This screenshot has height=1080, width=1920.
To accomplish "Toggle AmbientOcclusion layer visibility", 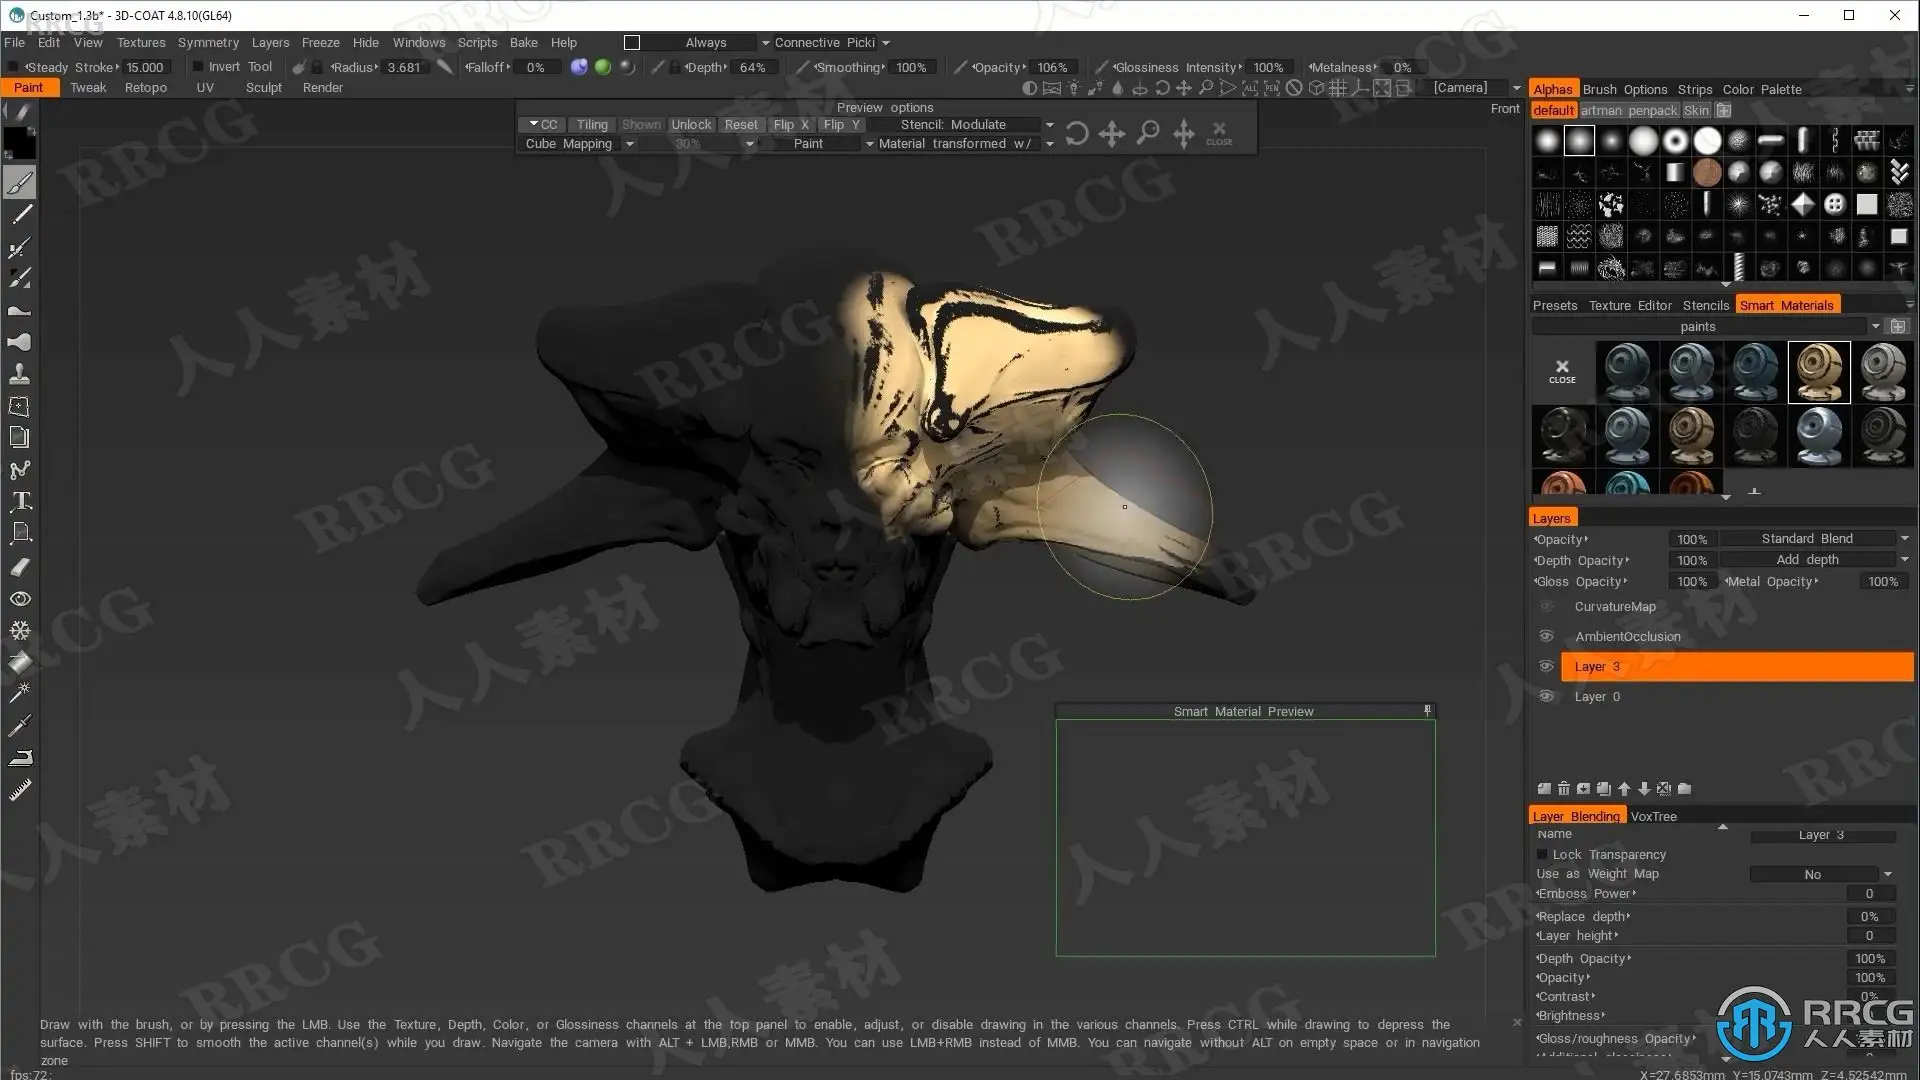I will tap(1546, 636).
